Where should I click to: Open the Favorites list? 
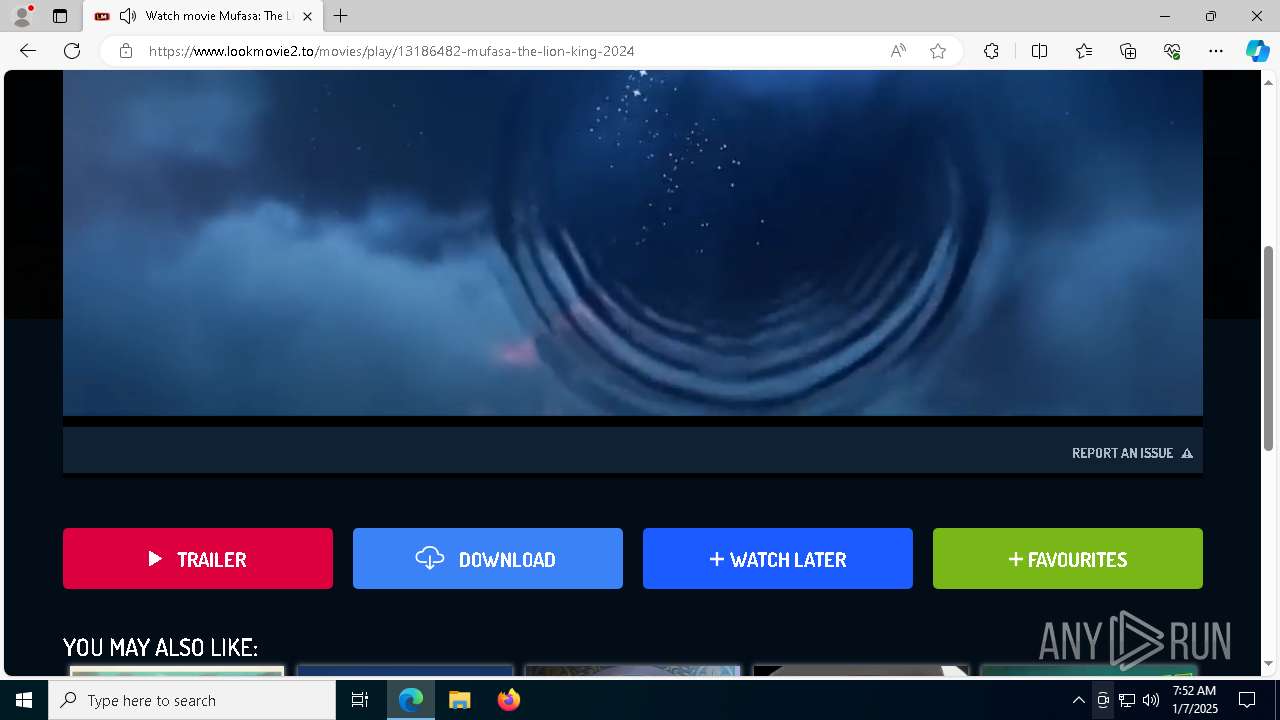[x=1084, y=51]
